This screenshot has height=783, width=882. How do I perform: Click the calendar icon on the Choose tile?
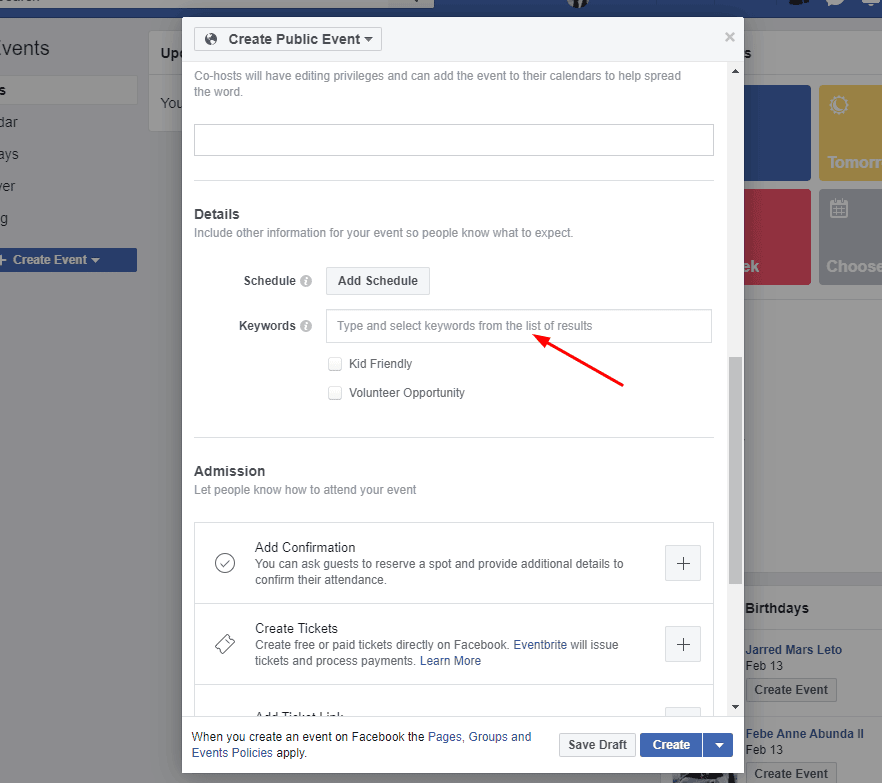[x=838, y=208]
